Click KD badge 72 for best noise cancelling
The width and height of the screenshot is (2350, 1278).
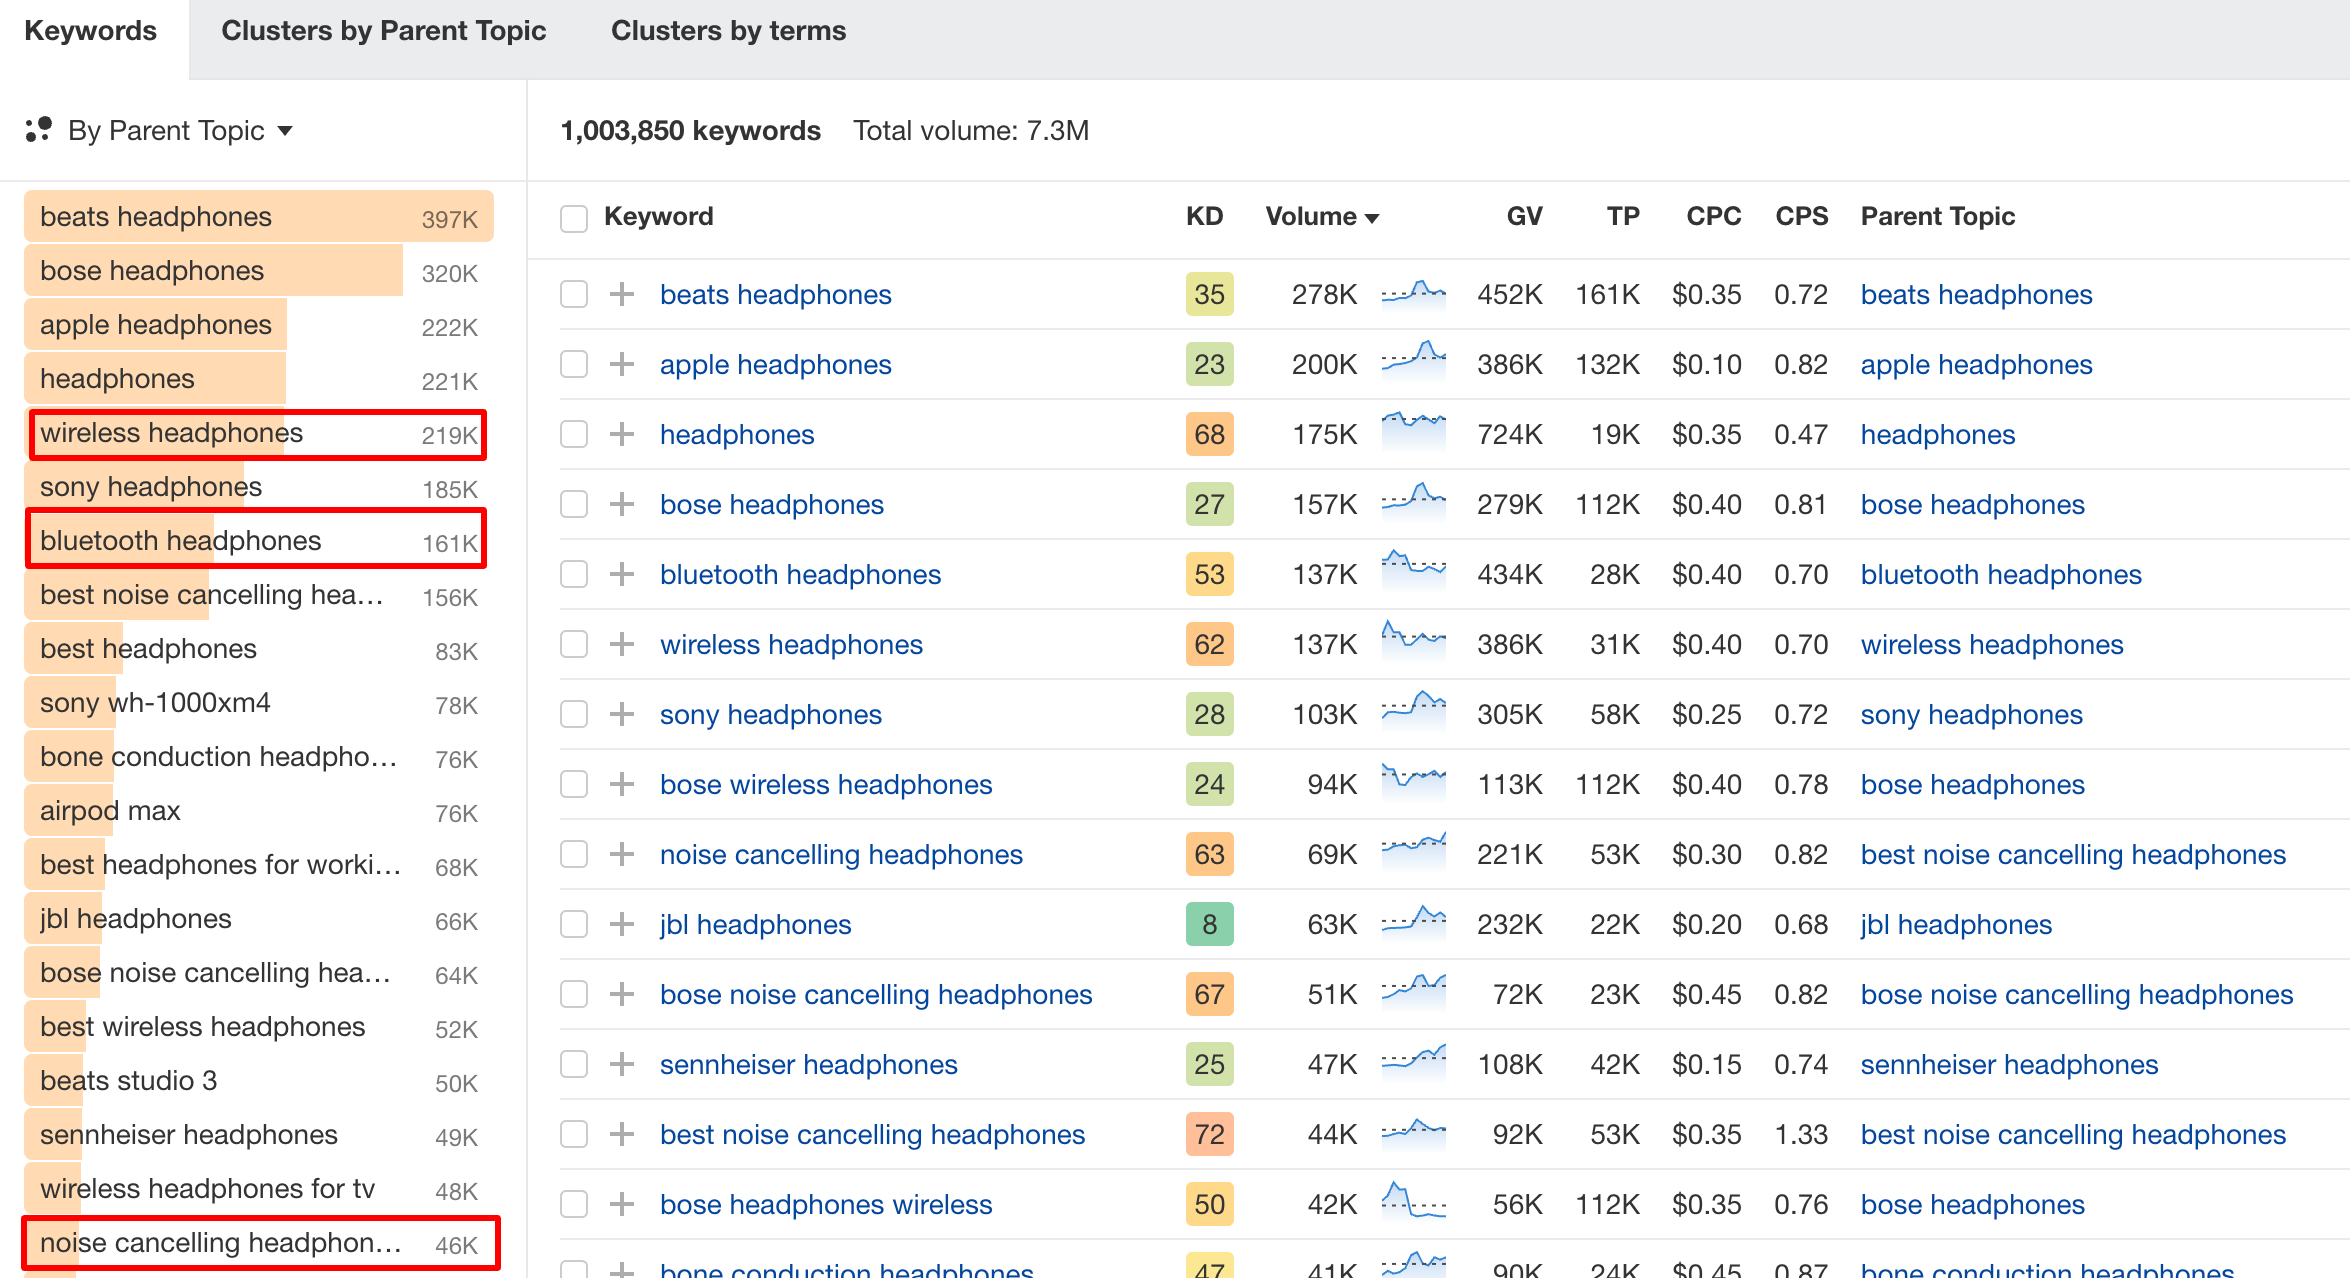pyautogui.click(x=1209, y=1134)
